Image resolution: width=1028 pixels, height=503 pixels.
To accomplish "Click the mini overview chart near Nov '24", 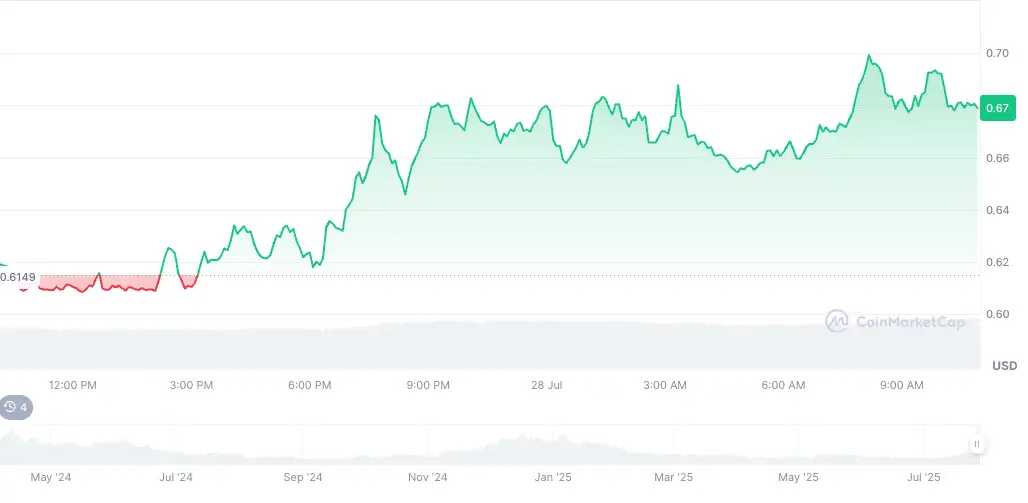I will [428, 448].
